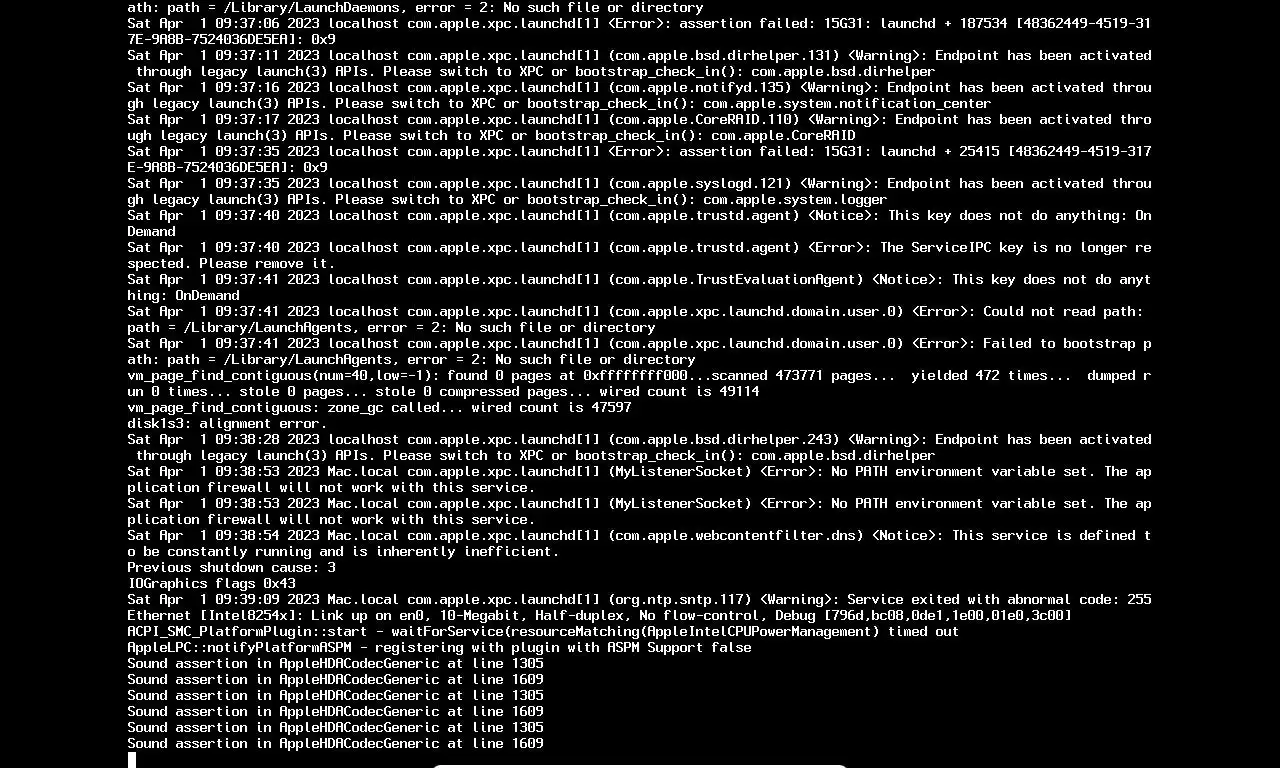This screenshot has height=768, width=1280.
Task: Click the com.apple.notifyd.135 warning line
Action: click(x=639, y=96)
